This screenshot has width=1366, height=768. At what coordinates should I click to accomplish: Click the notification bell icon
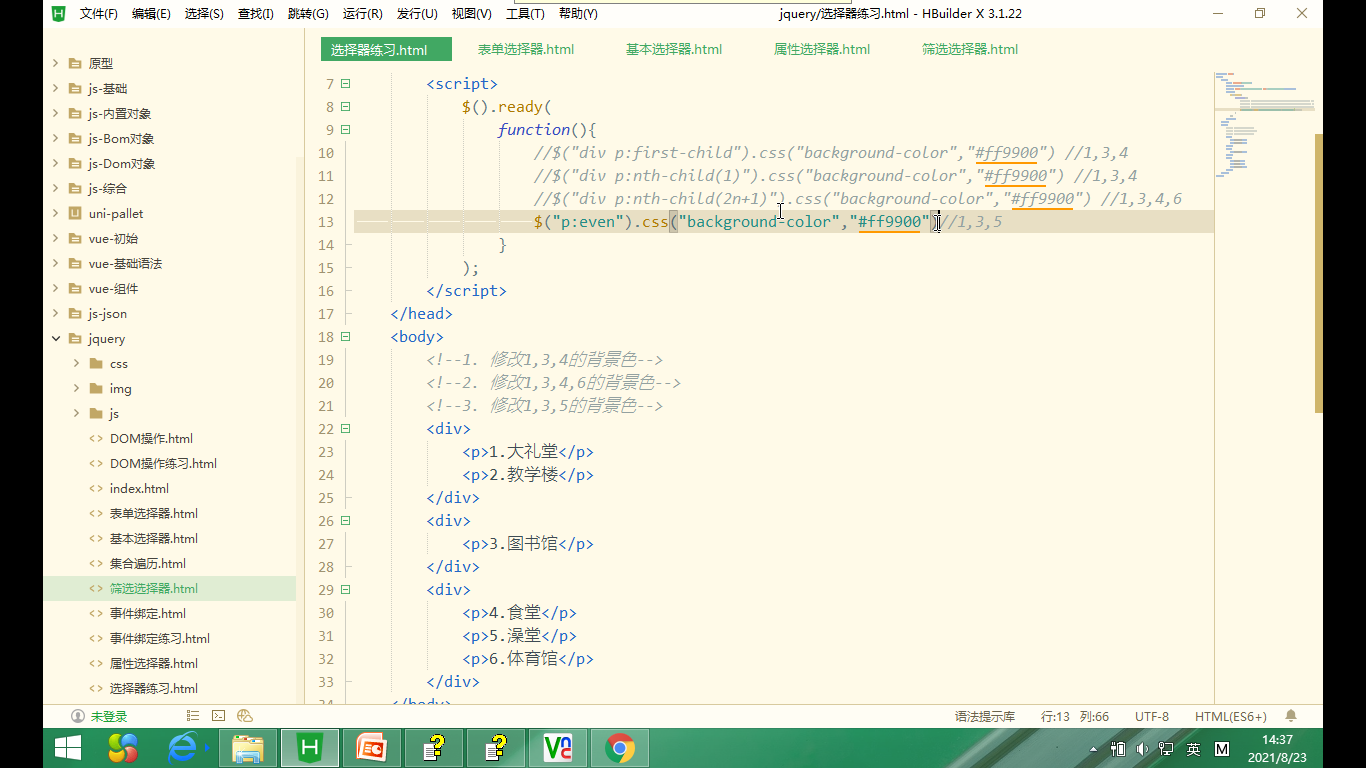point(1291,716)
